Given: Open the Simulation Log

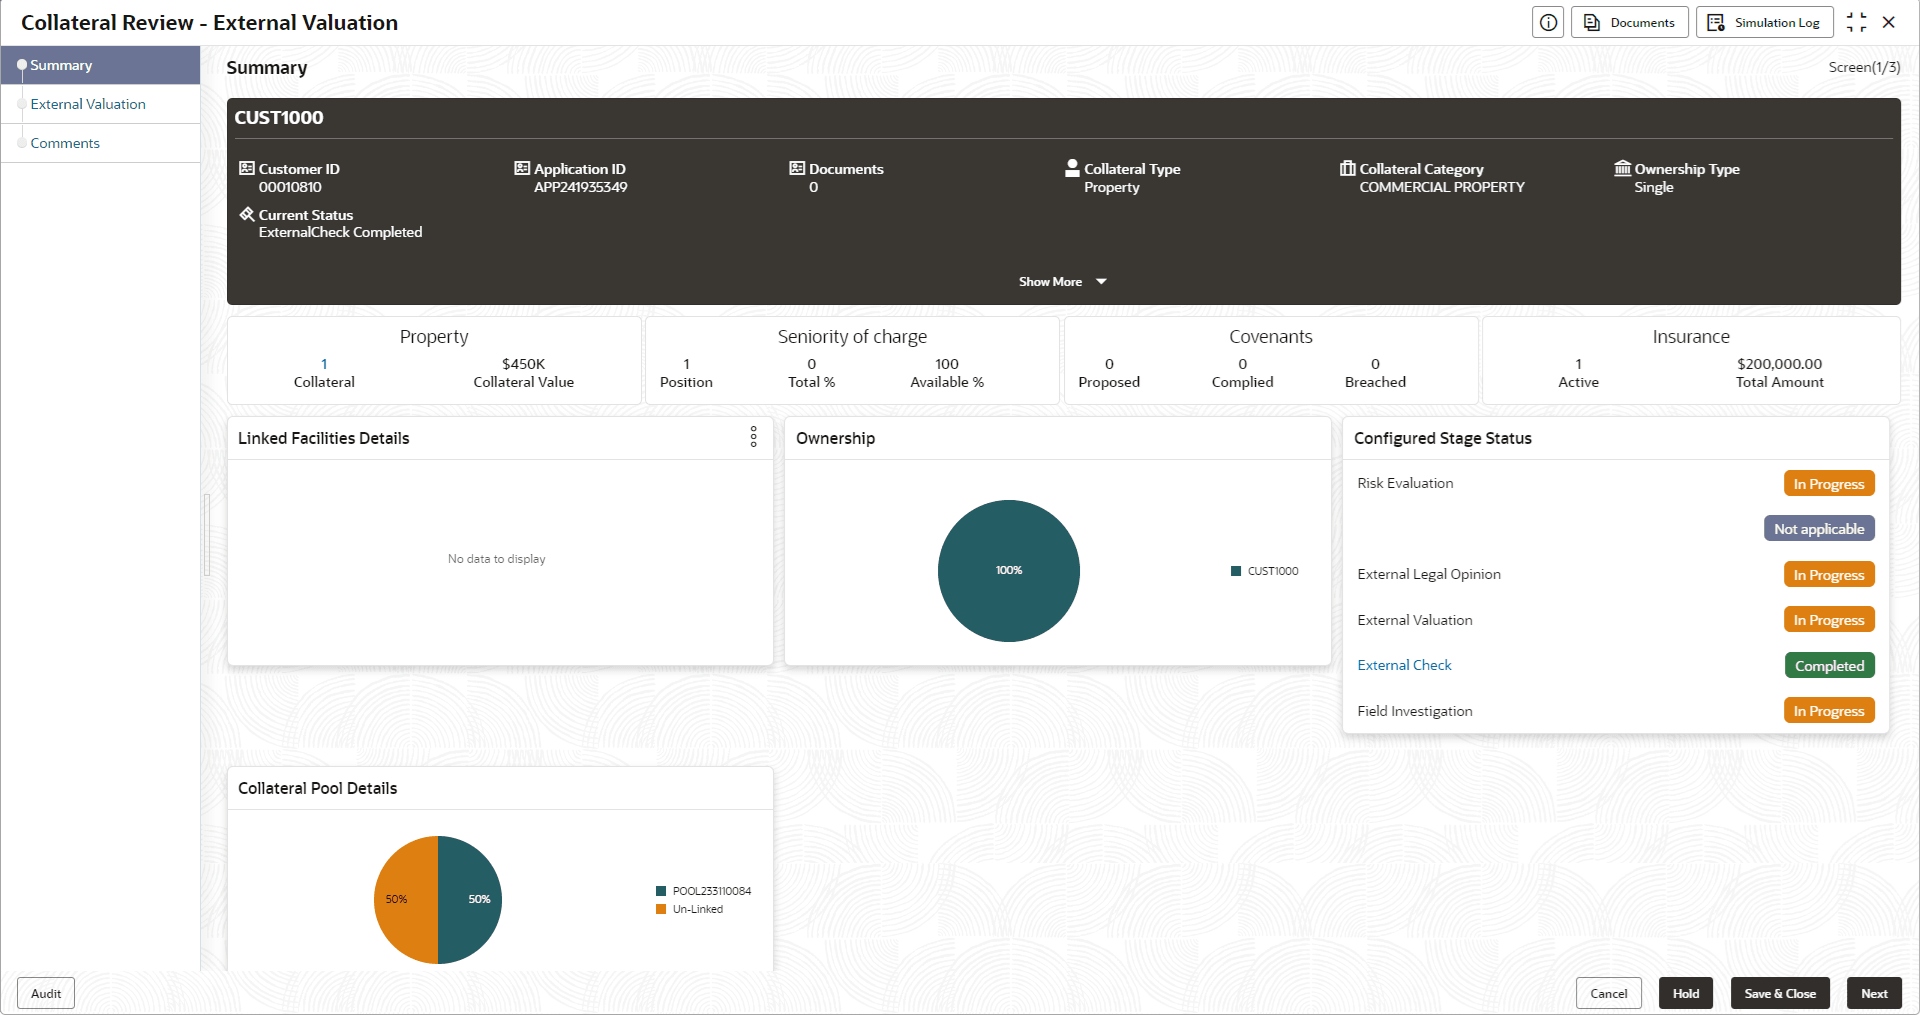Looking at the screenshot, I should pyautogui.click(x=1764, y=22).
